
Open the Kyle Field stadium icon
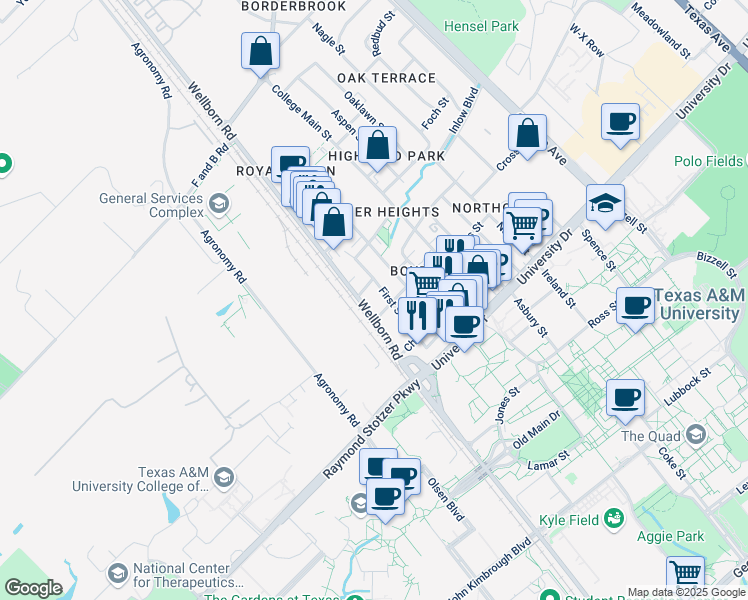tap(614, 519)
